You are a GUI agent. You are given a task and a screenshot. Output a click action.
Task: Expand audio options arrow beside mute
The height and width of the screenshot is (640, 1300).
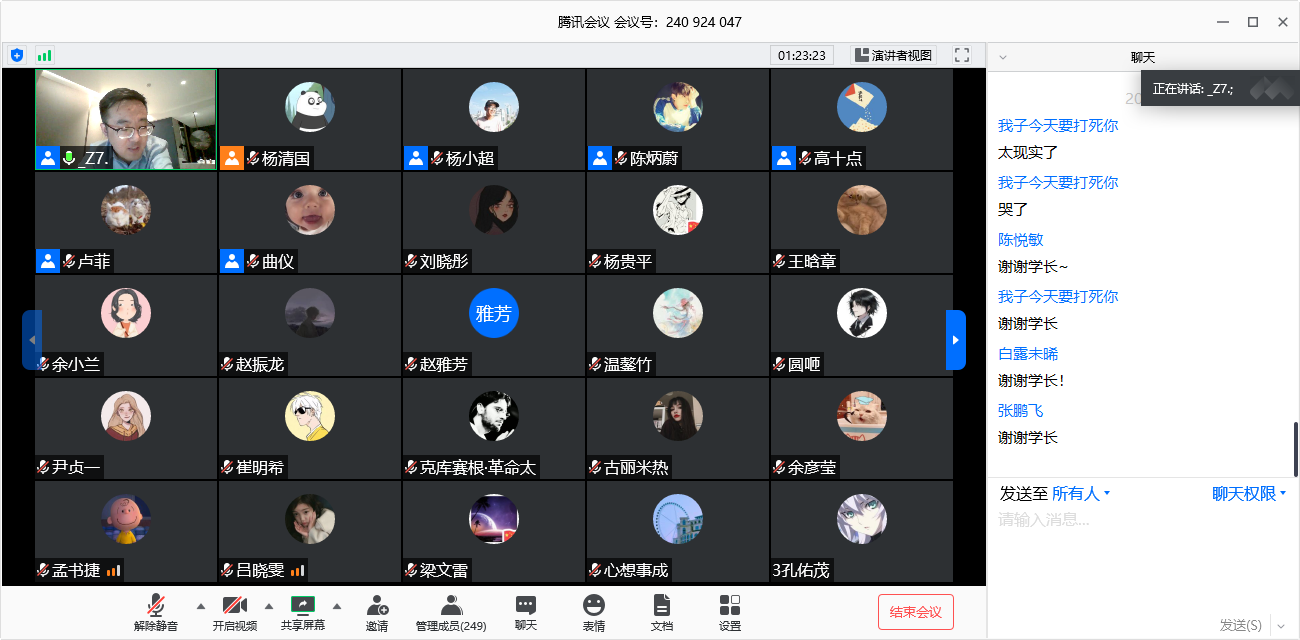click(200, 606)
